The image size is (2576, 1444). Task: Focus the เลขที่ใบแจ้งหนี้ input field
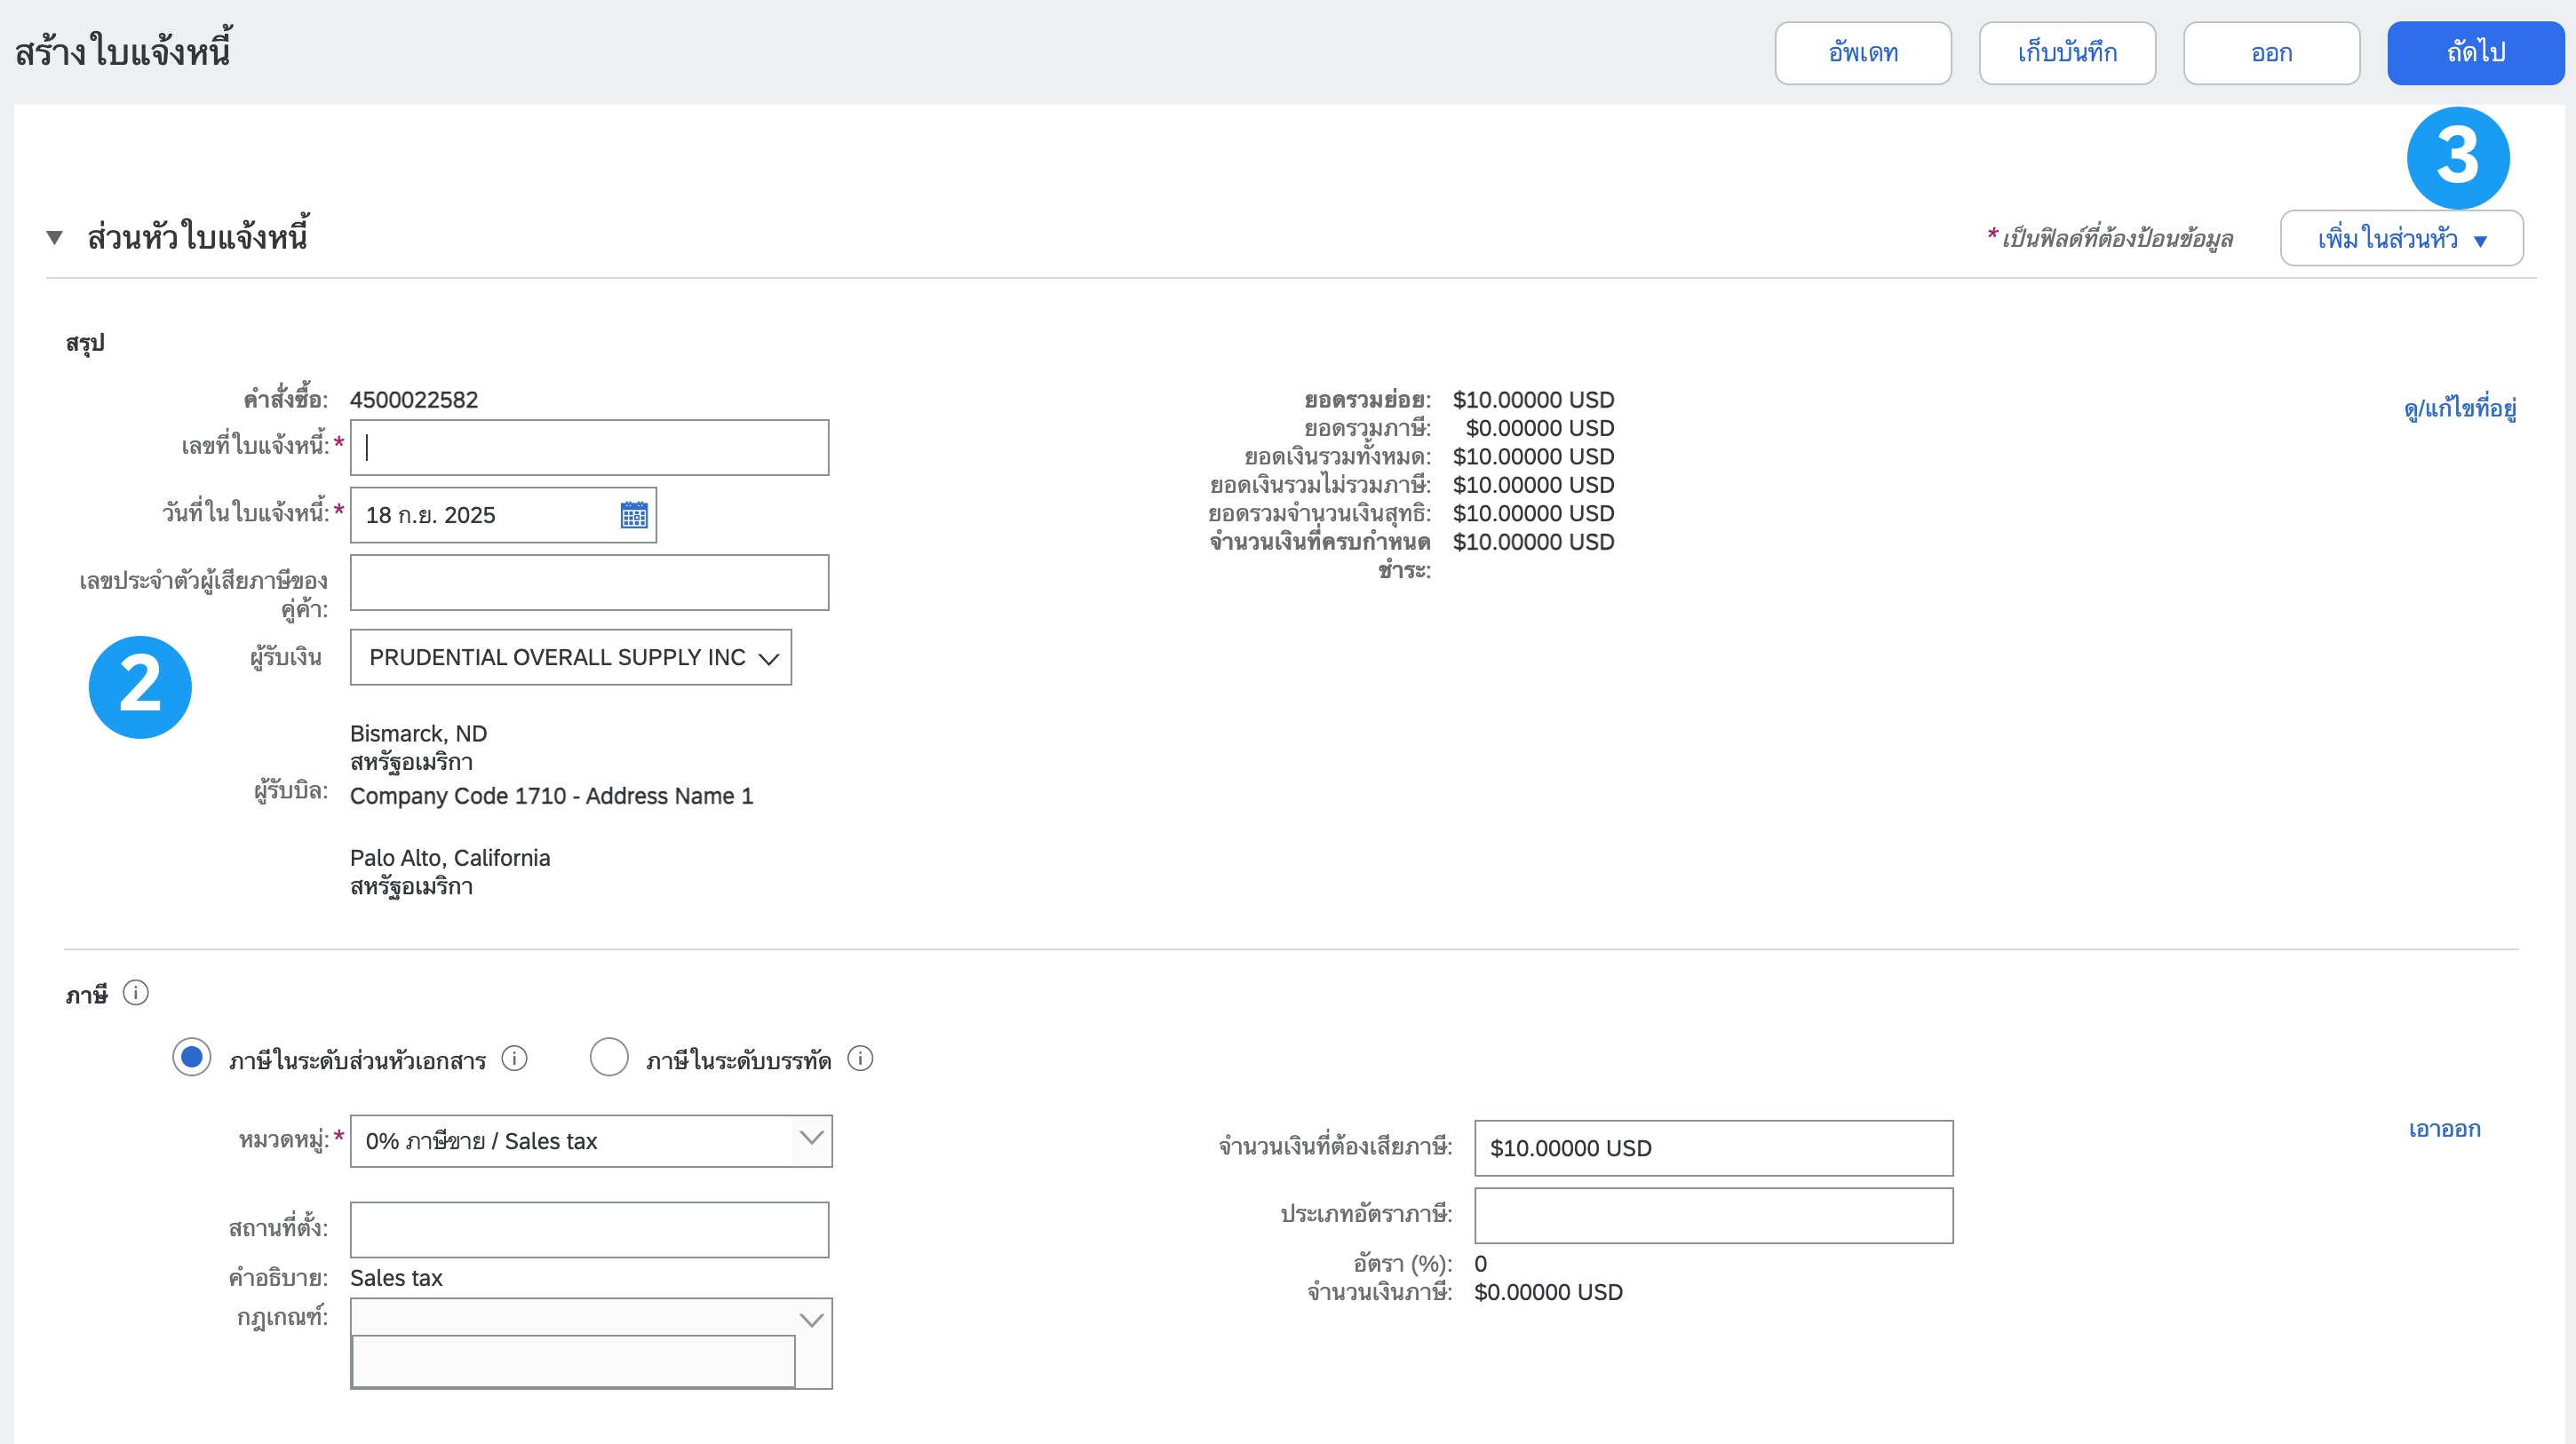(590, 447)
